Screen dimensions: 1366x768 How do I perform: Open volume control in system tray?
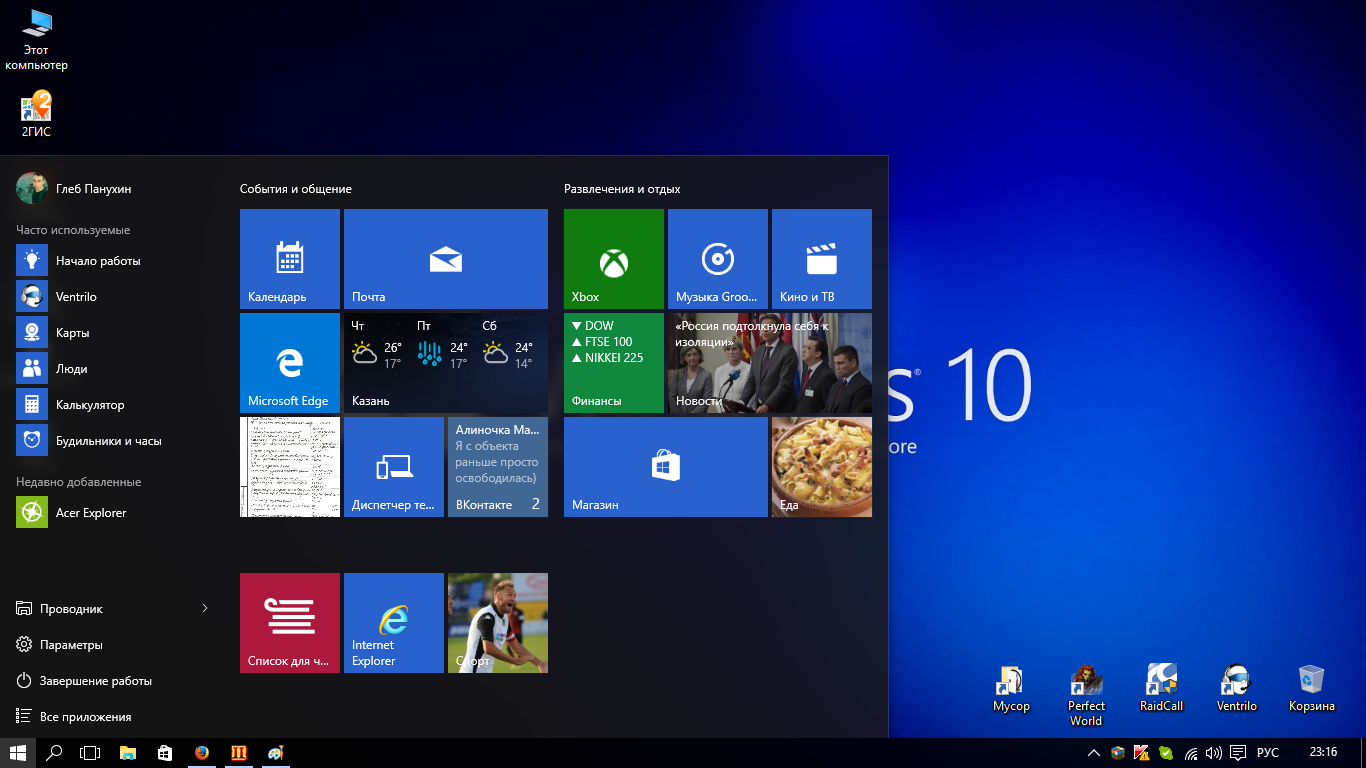tap(1214, 753)
